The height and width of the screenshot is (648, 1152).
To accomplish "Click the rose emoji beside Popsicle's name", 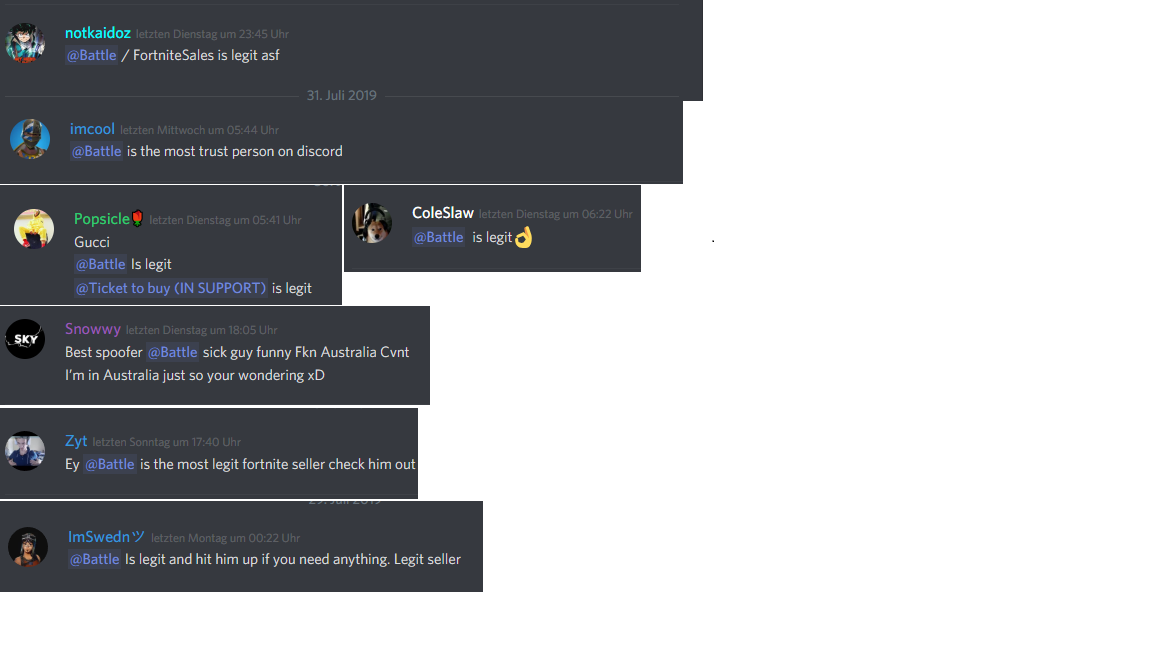I will coord(137,218).
